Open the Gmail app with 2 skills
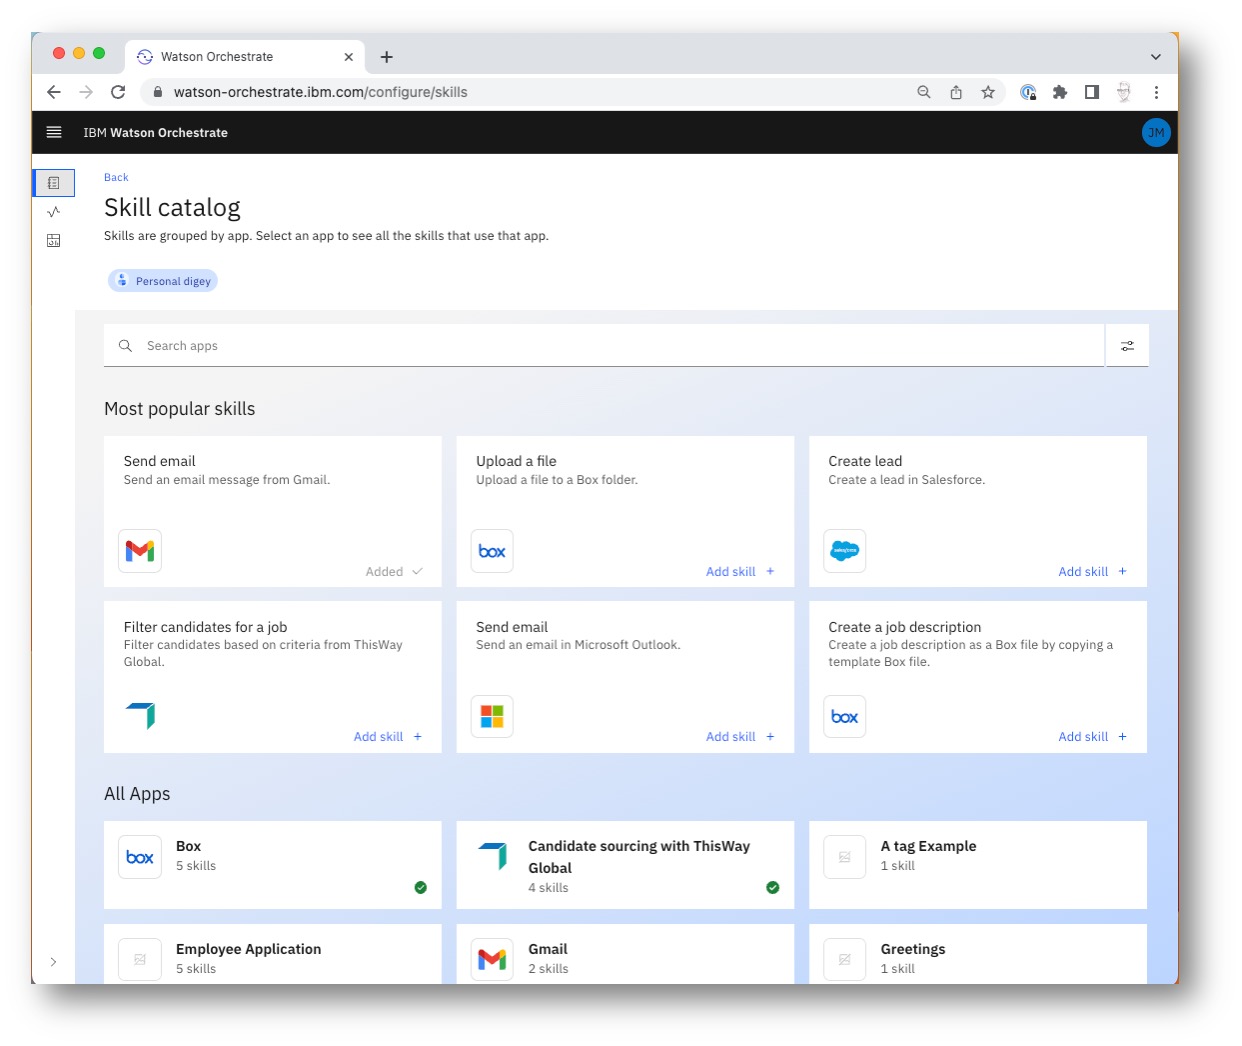Screen dimensions: 1242x1046 tap(625, 954)
